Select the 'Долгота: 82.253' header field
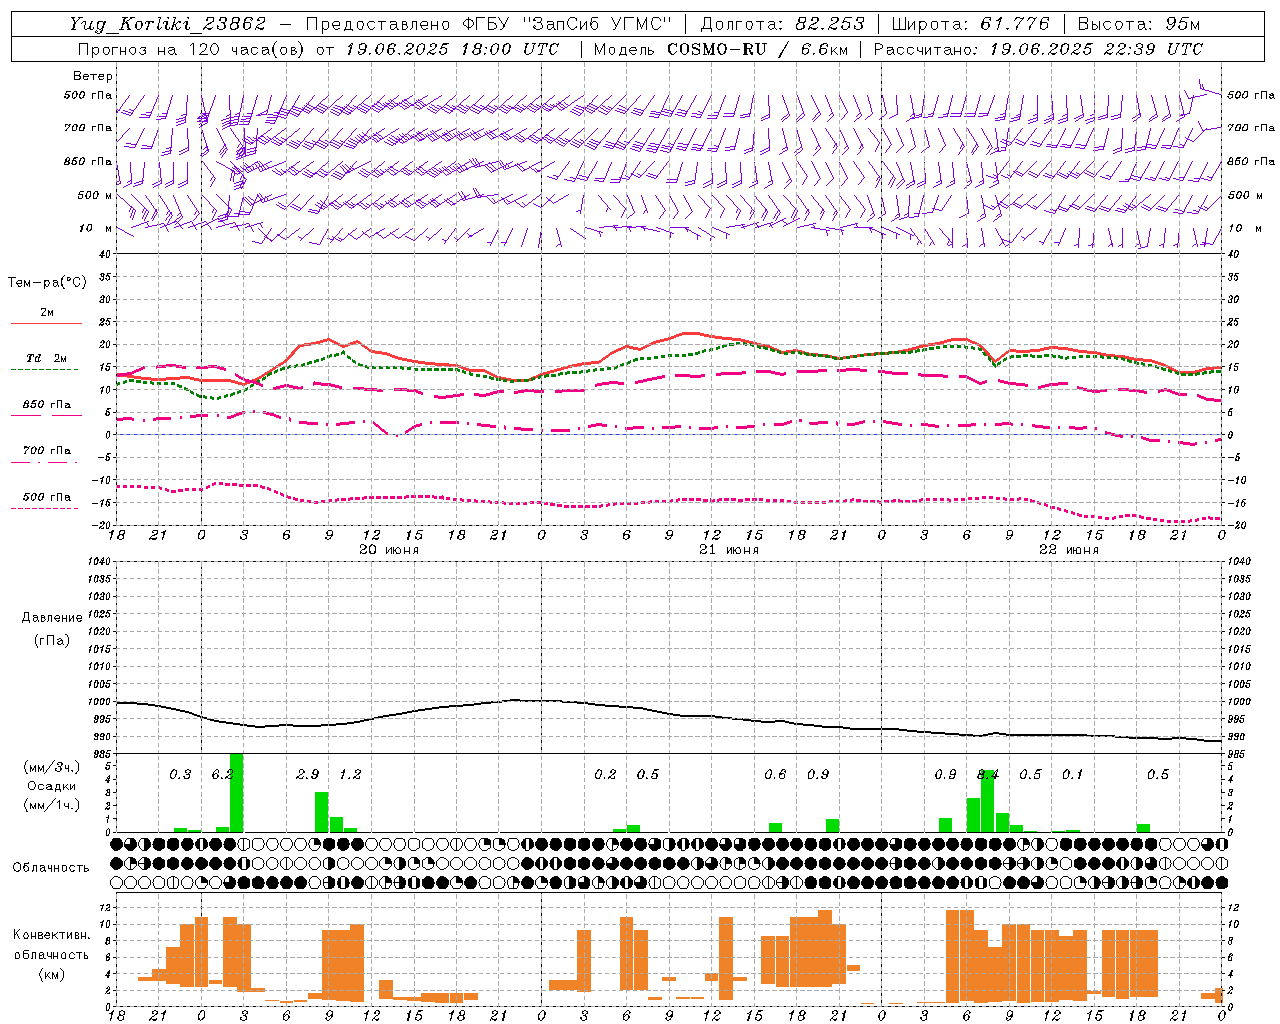The height and width of the screenshot is (1024, 1280). [782, 24]
